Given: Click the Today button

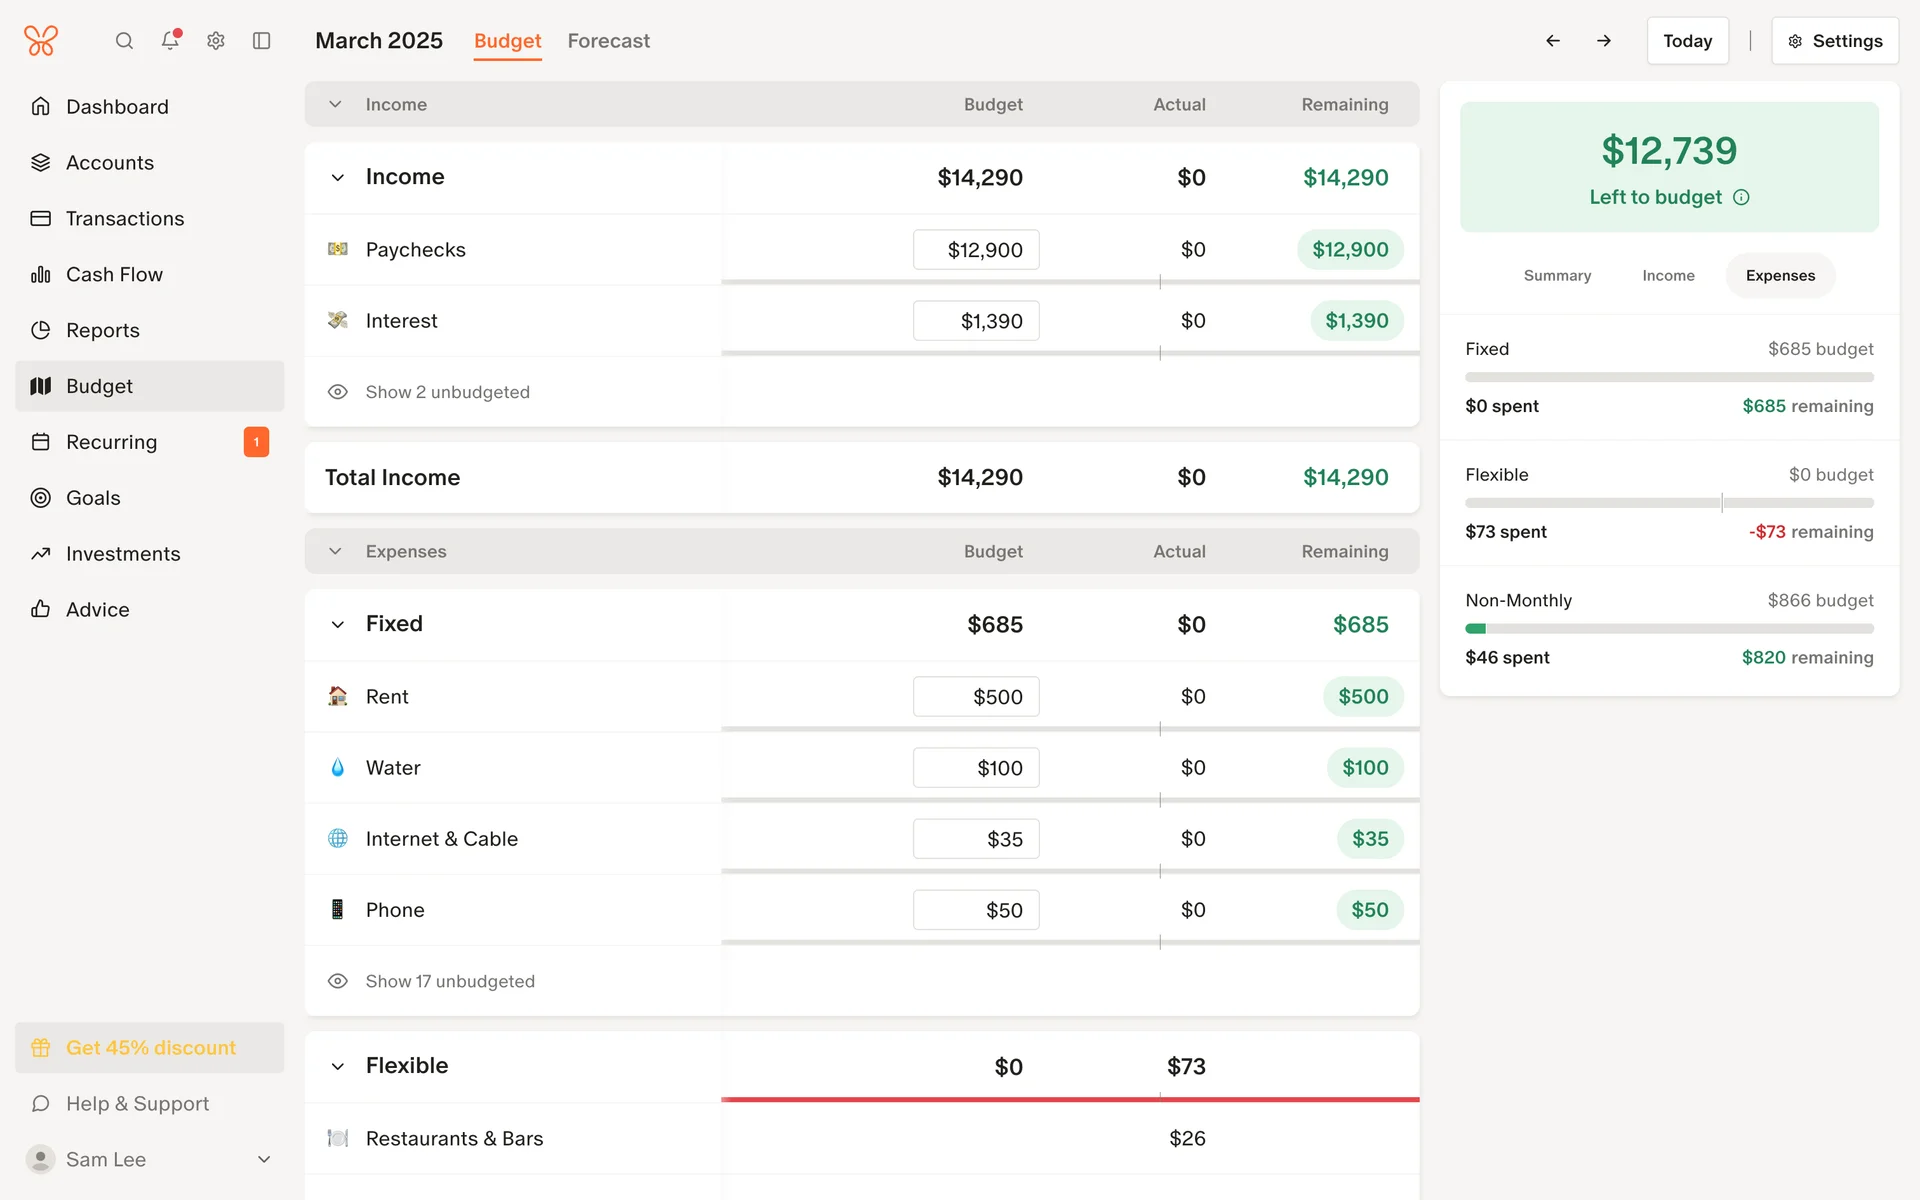Looking at the screenshot, I should pyautogui.click(x=1687, y=41).
